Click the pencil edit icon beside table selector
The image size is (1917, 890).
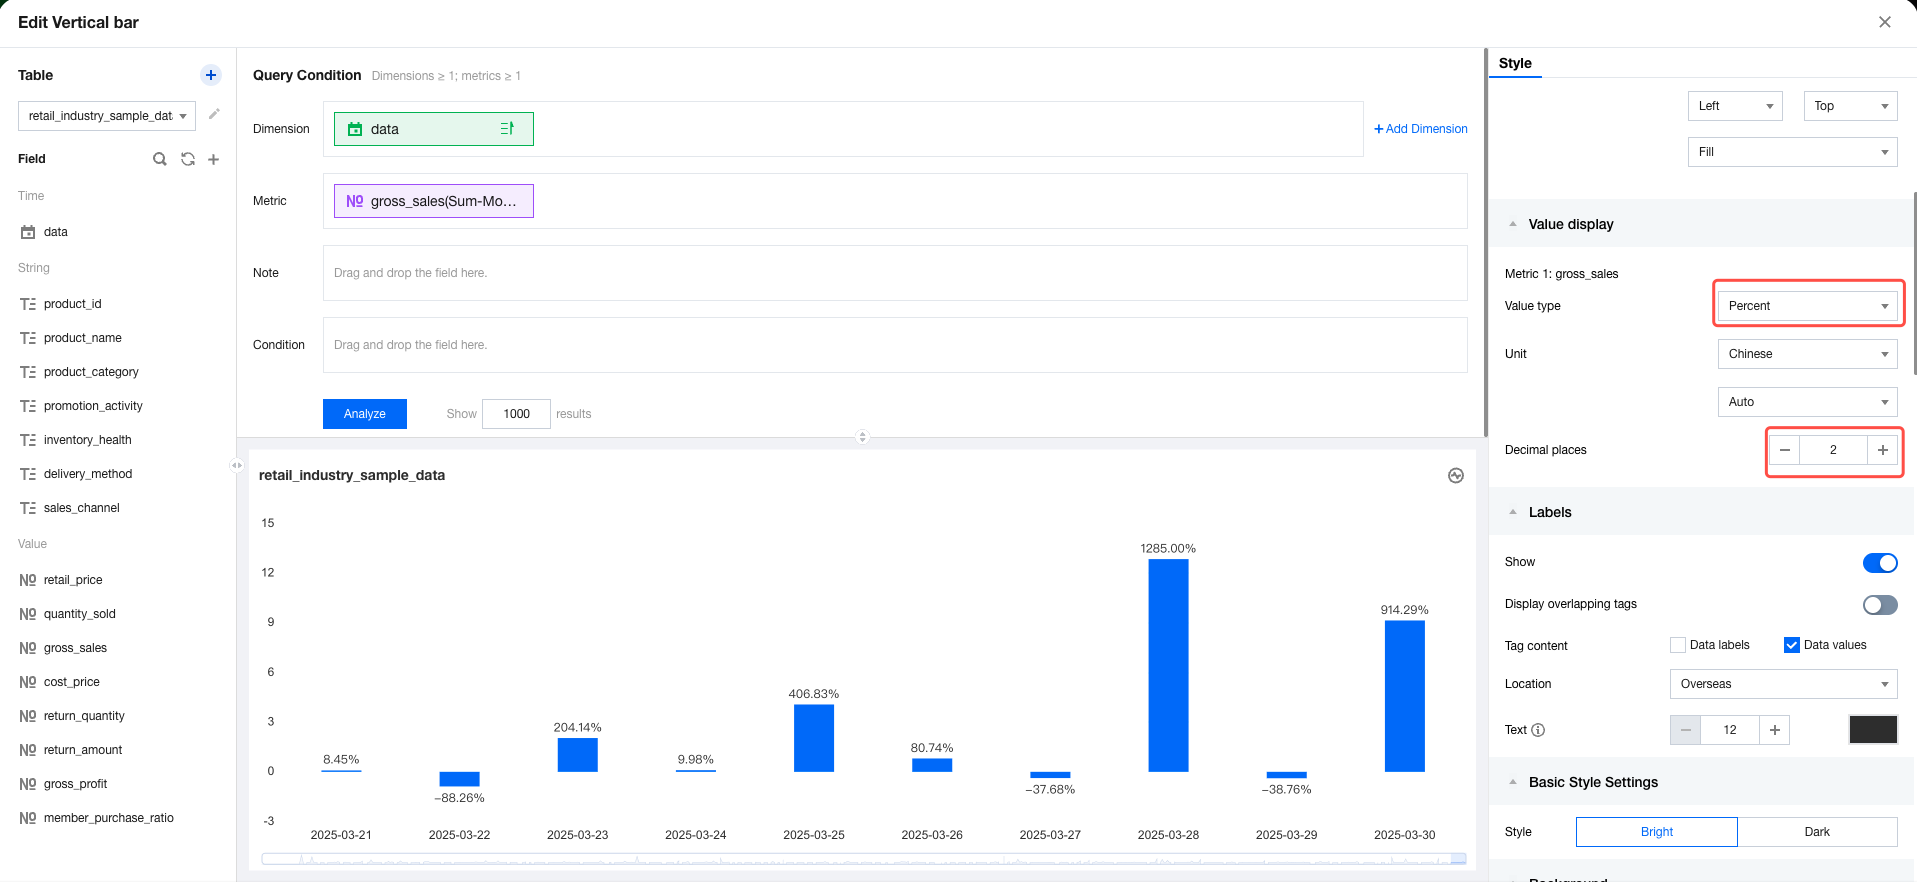pyautogui.click(x=214, y=114)
